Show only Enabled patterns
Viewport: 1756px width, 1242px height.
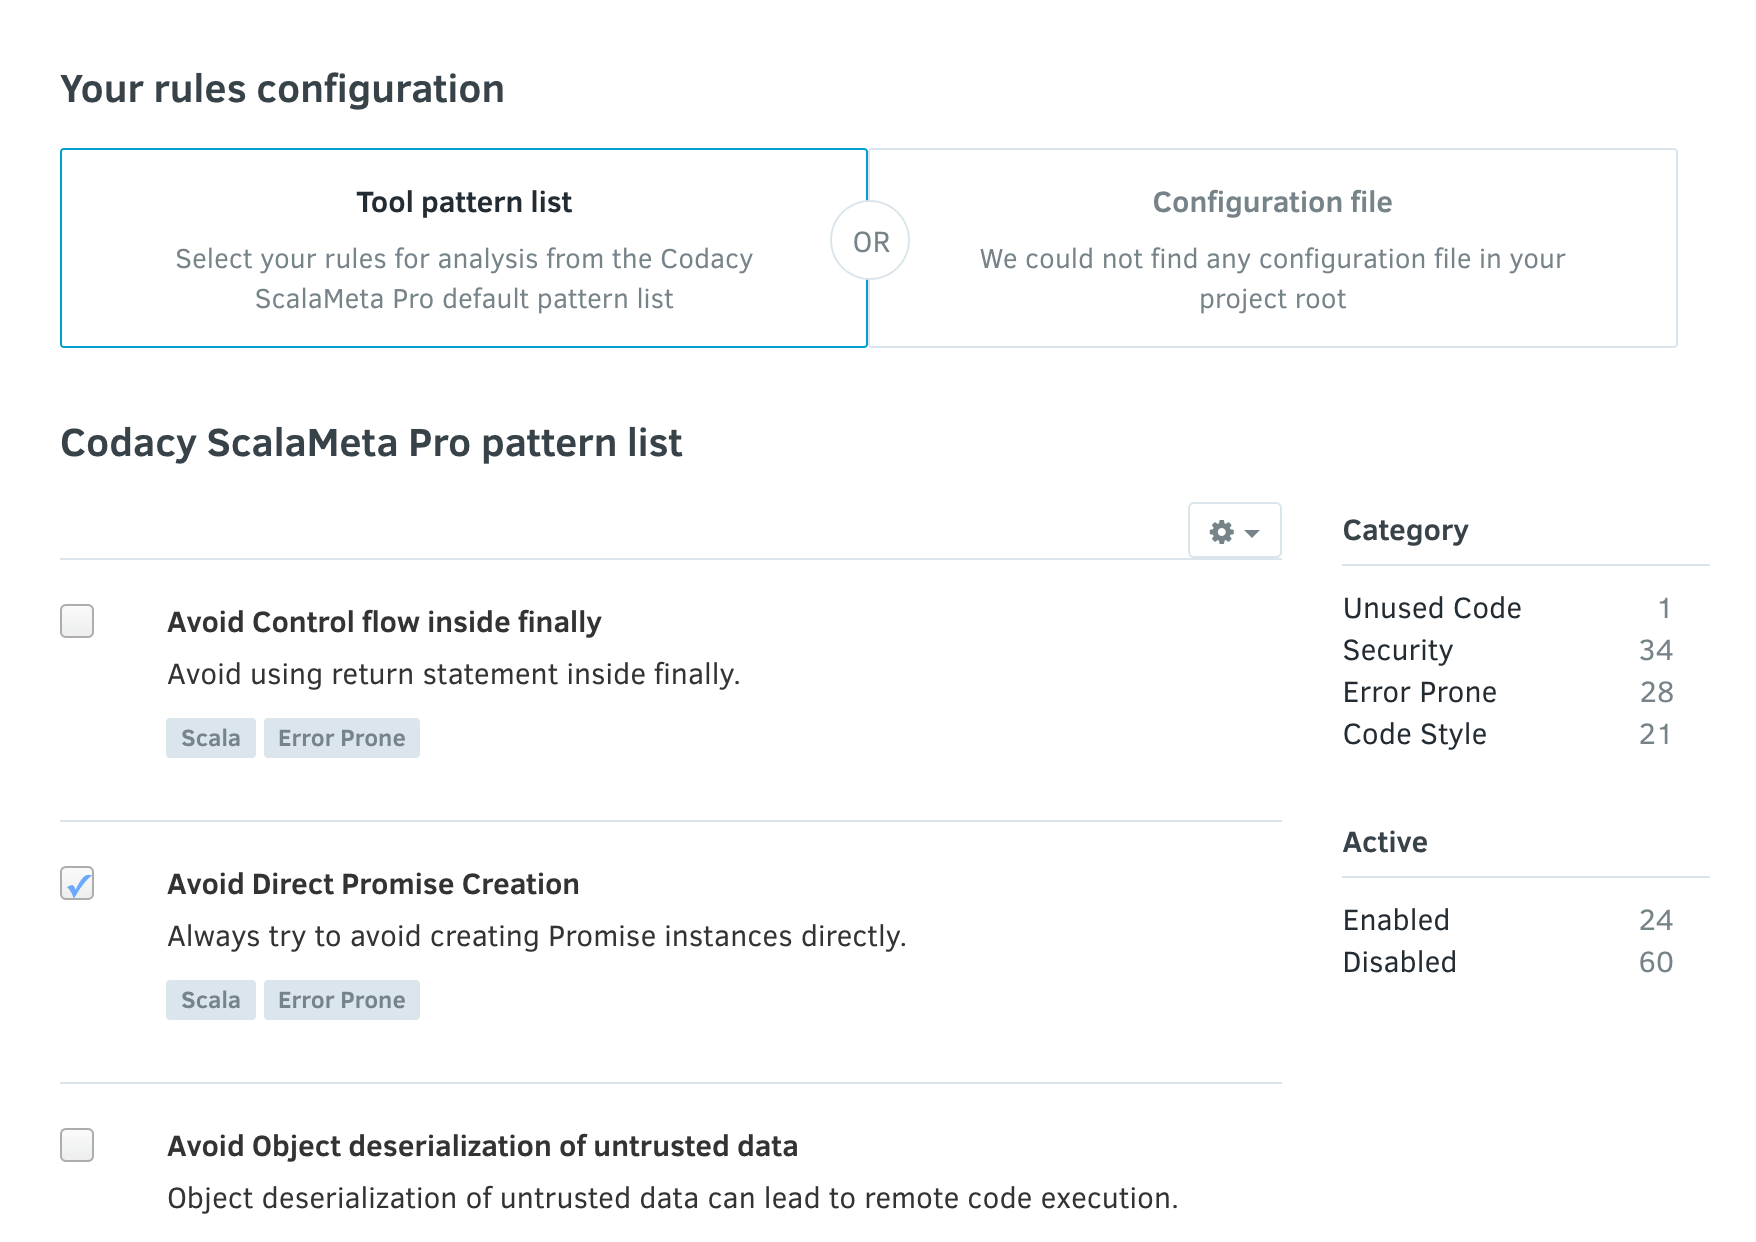coord(1395,920)
